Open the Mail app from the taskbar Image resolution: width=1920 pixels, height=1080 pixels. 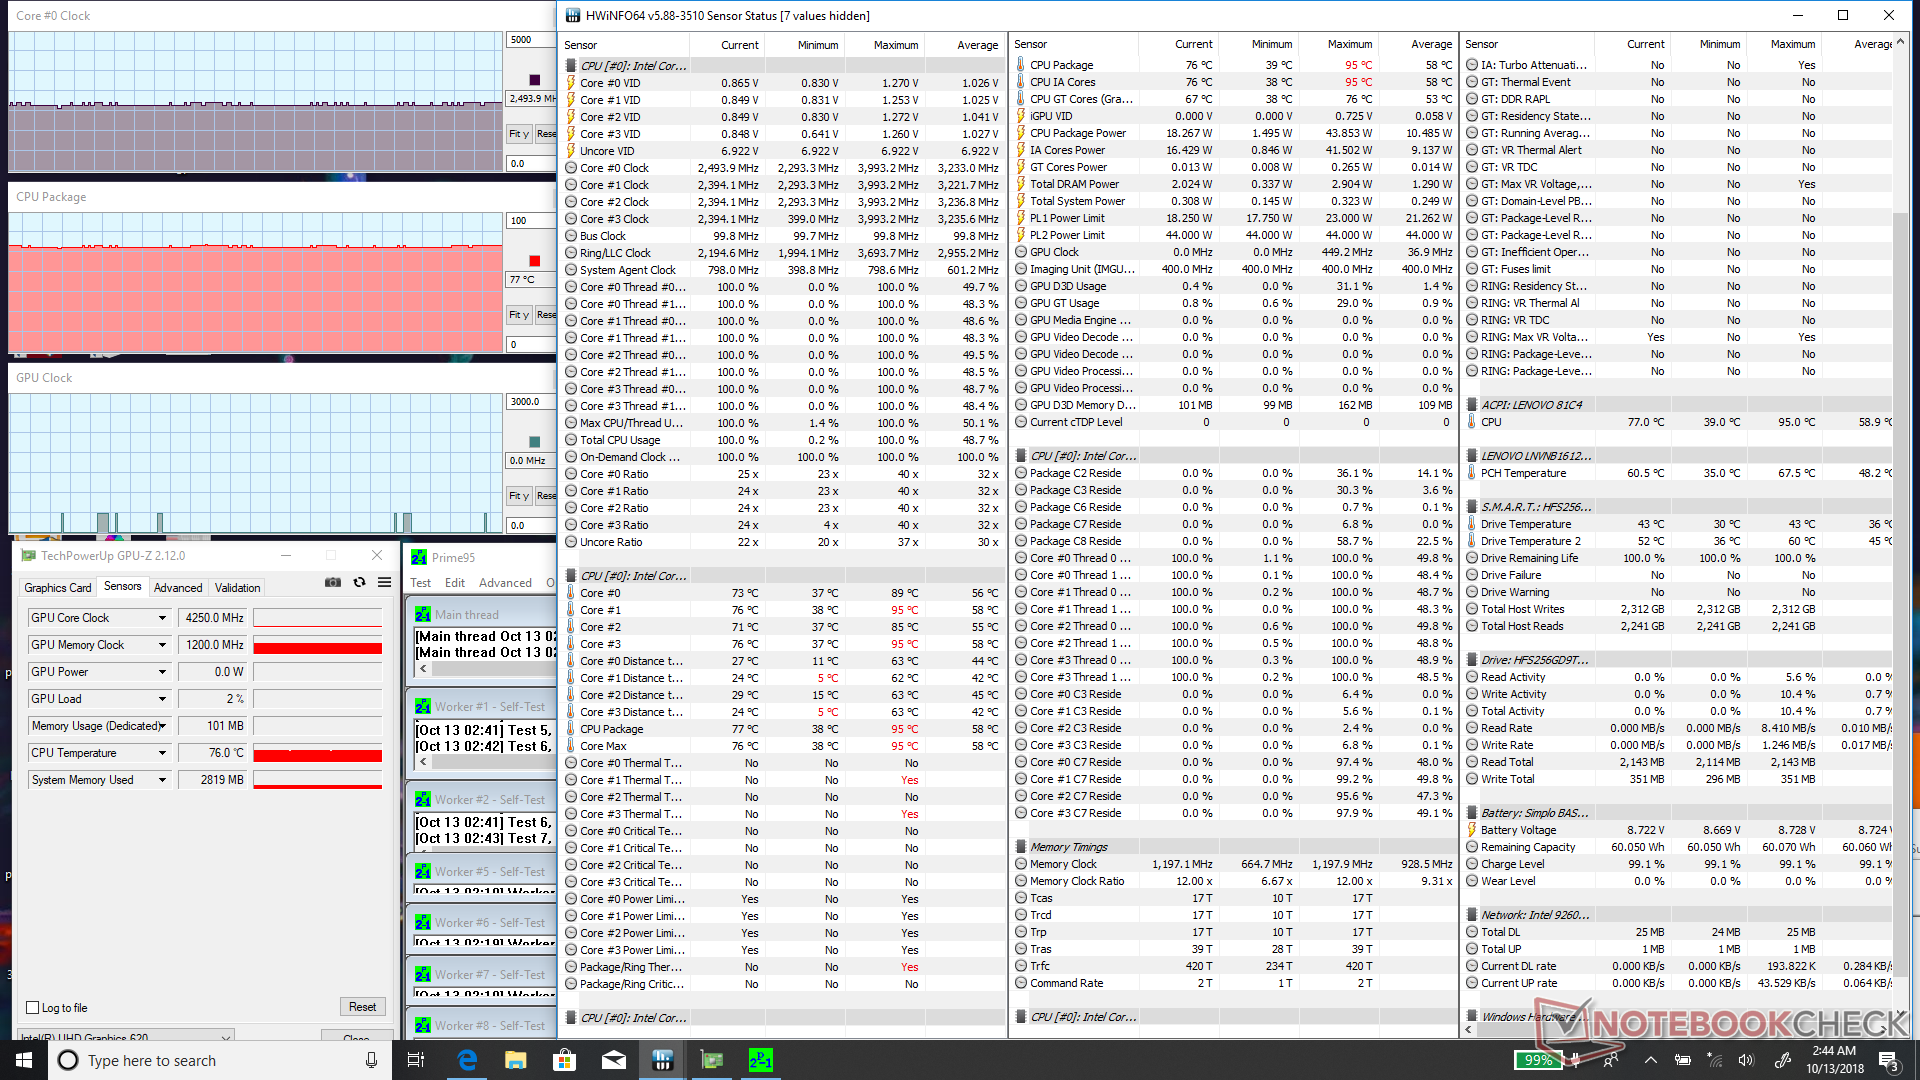coord(614,1060)
